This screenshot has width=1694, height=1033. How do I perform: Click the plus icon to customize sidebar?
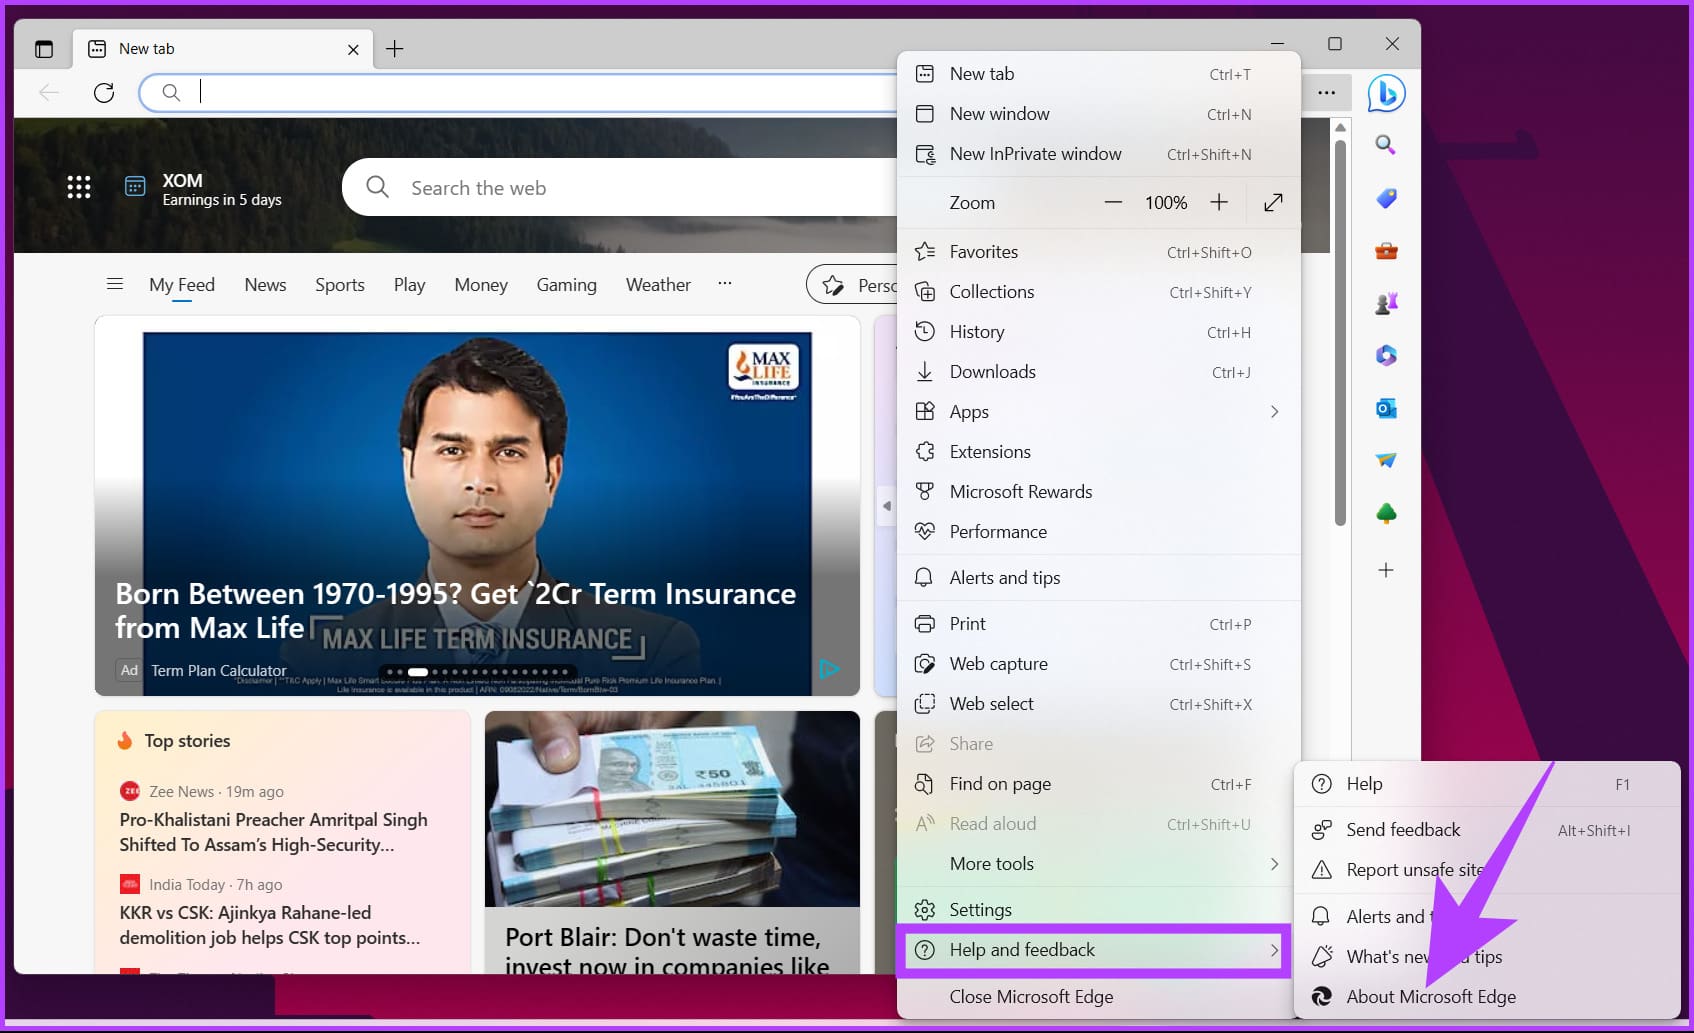1386,570
